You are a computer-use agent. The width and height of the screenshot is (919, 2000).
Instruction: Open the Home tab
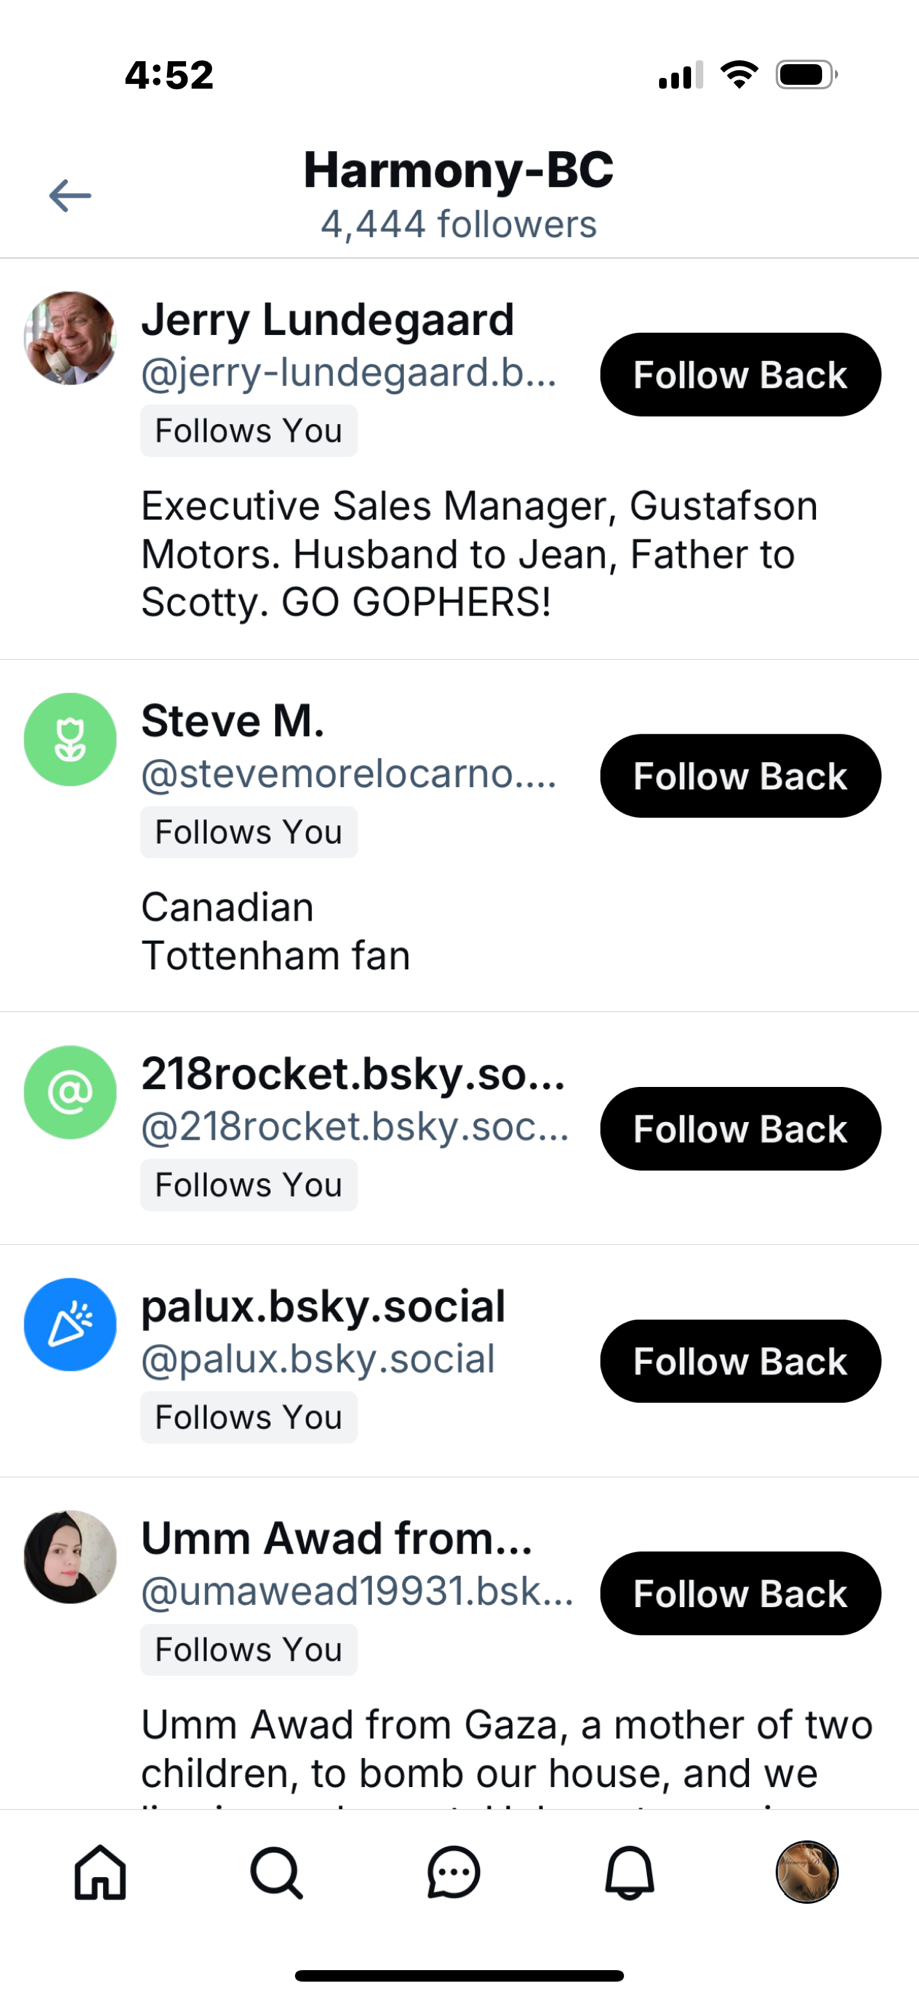101,1871
